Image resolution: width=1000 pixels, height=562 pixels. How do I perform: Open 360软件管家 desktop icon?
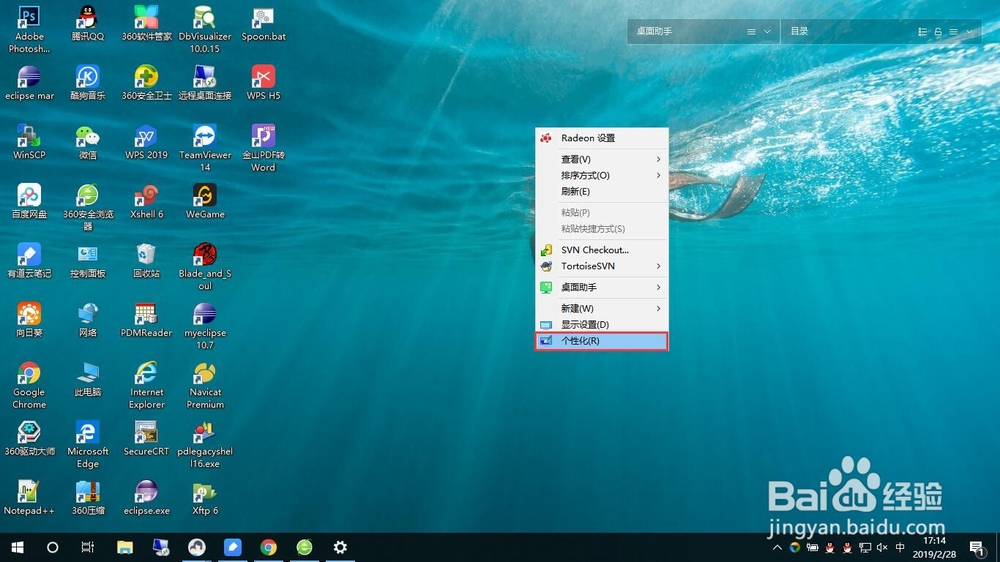click(146, 24)
